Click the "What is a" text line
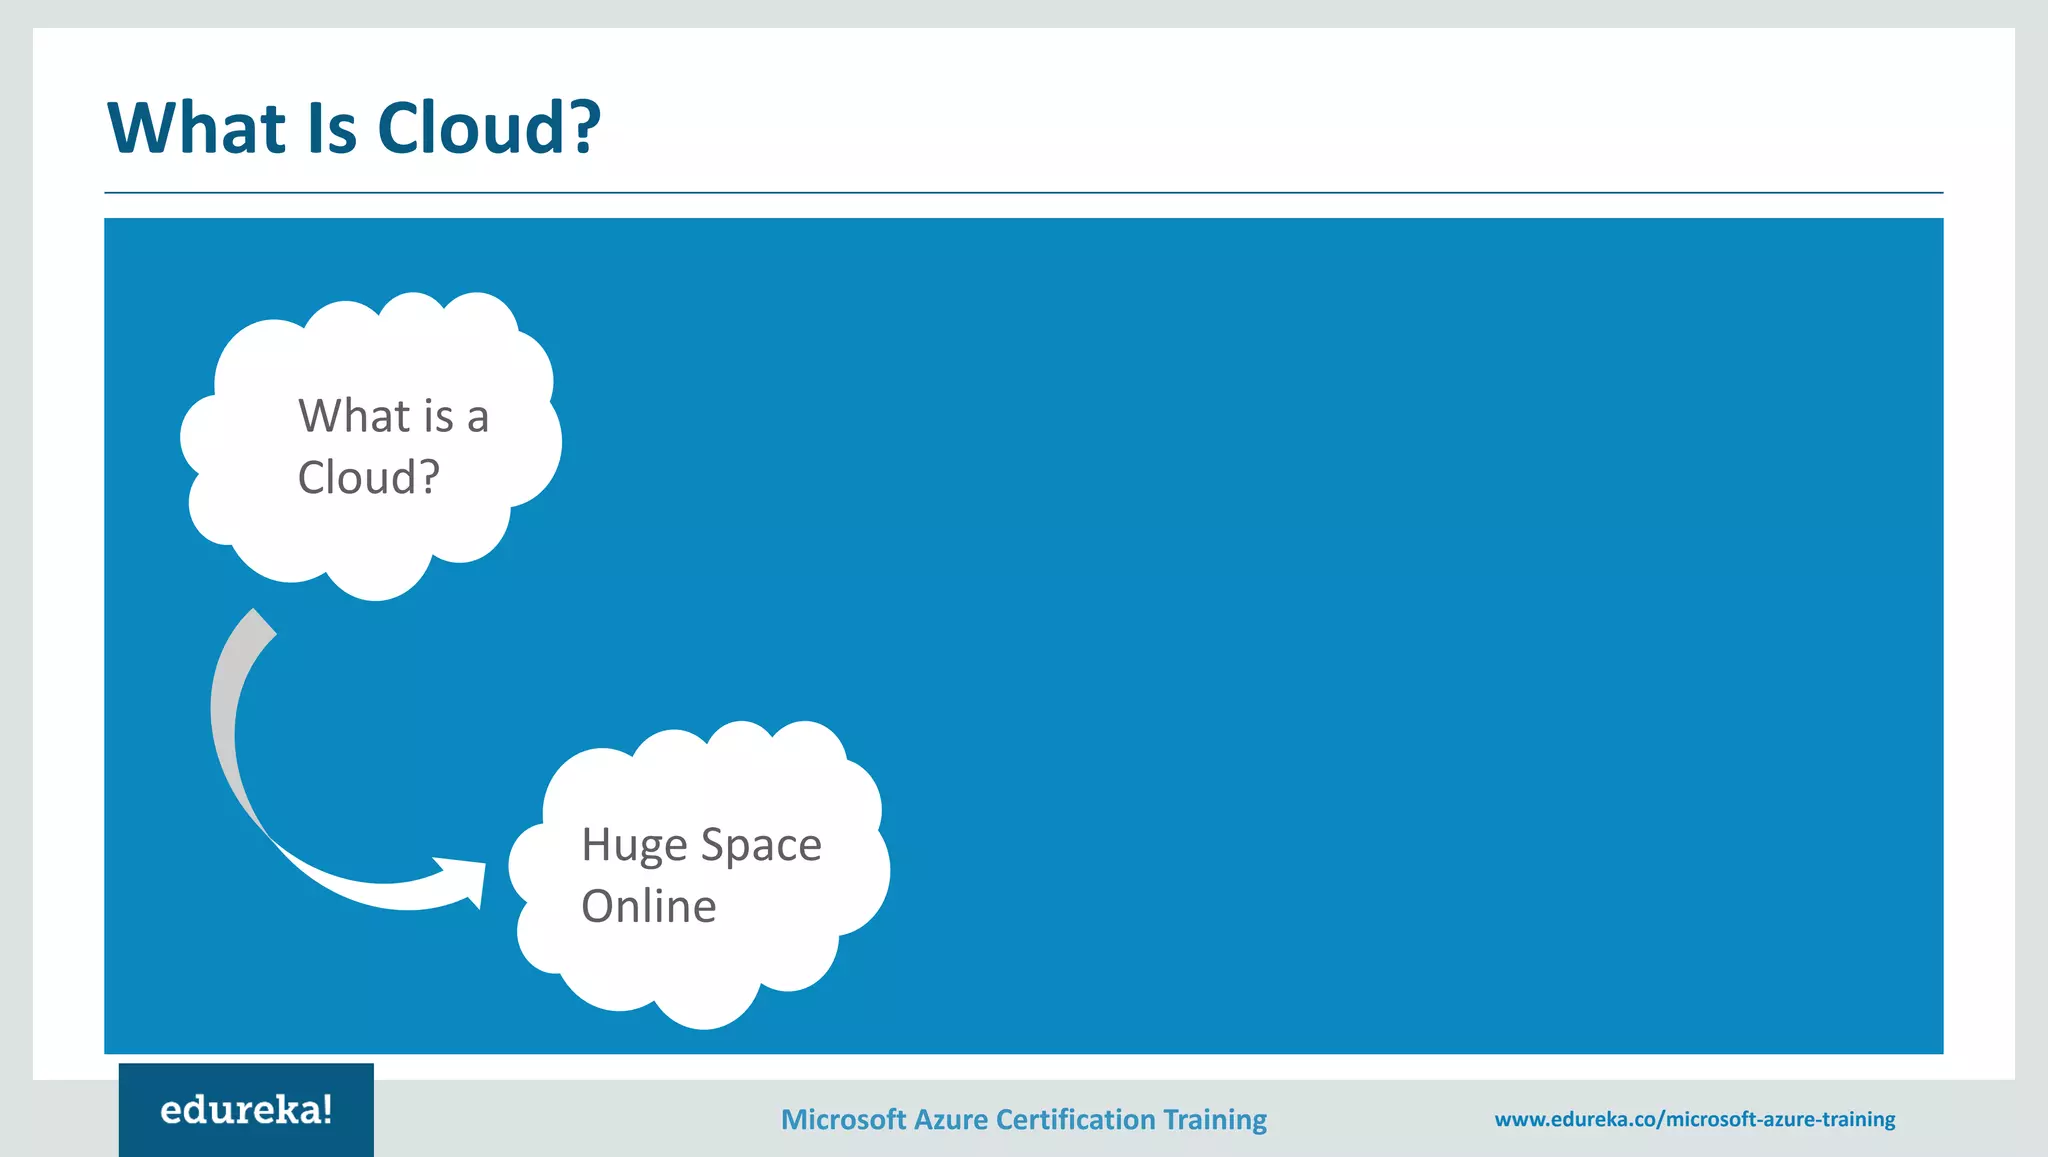 point(393,416)
